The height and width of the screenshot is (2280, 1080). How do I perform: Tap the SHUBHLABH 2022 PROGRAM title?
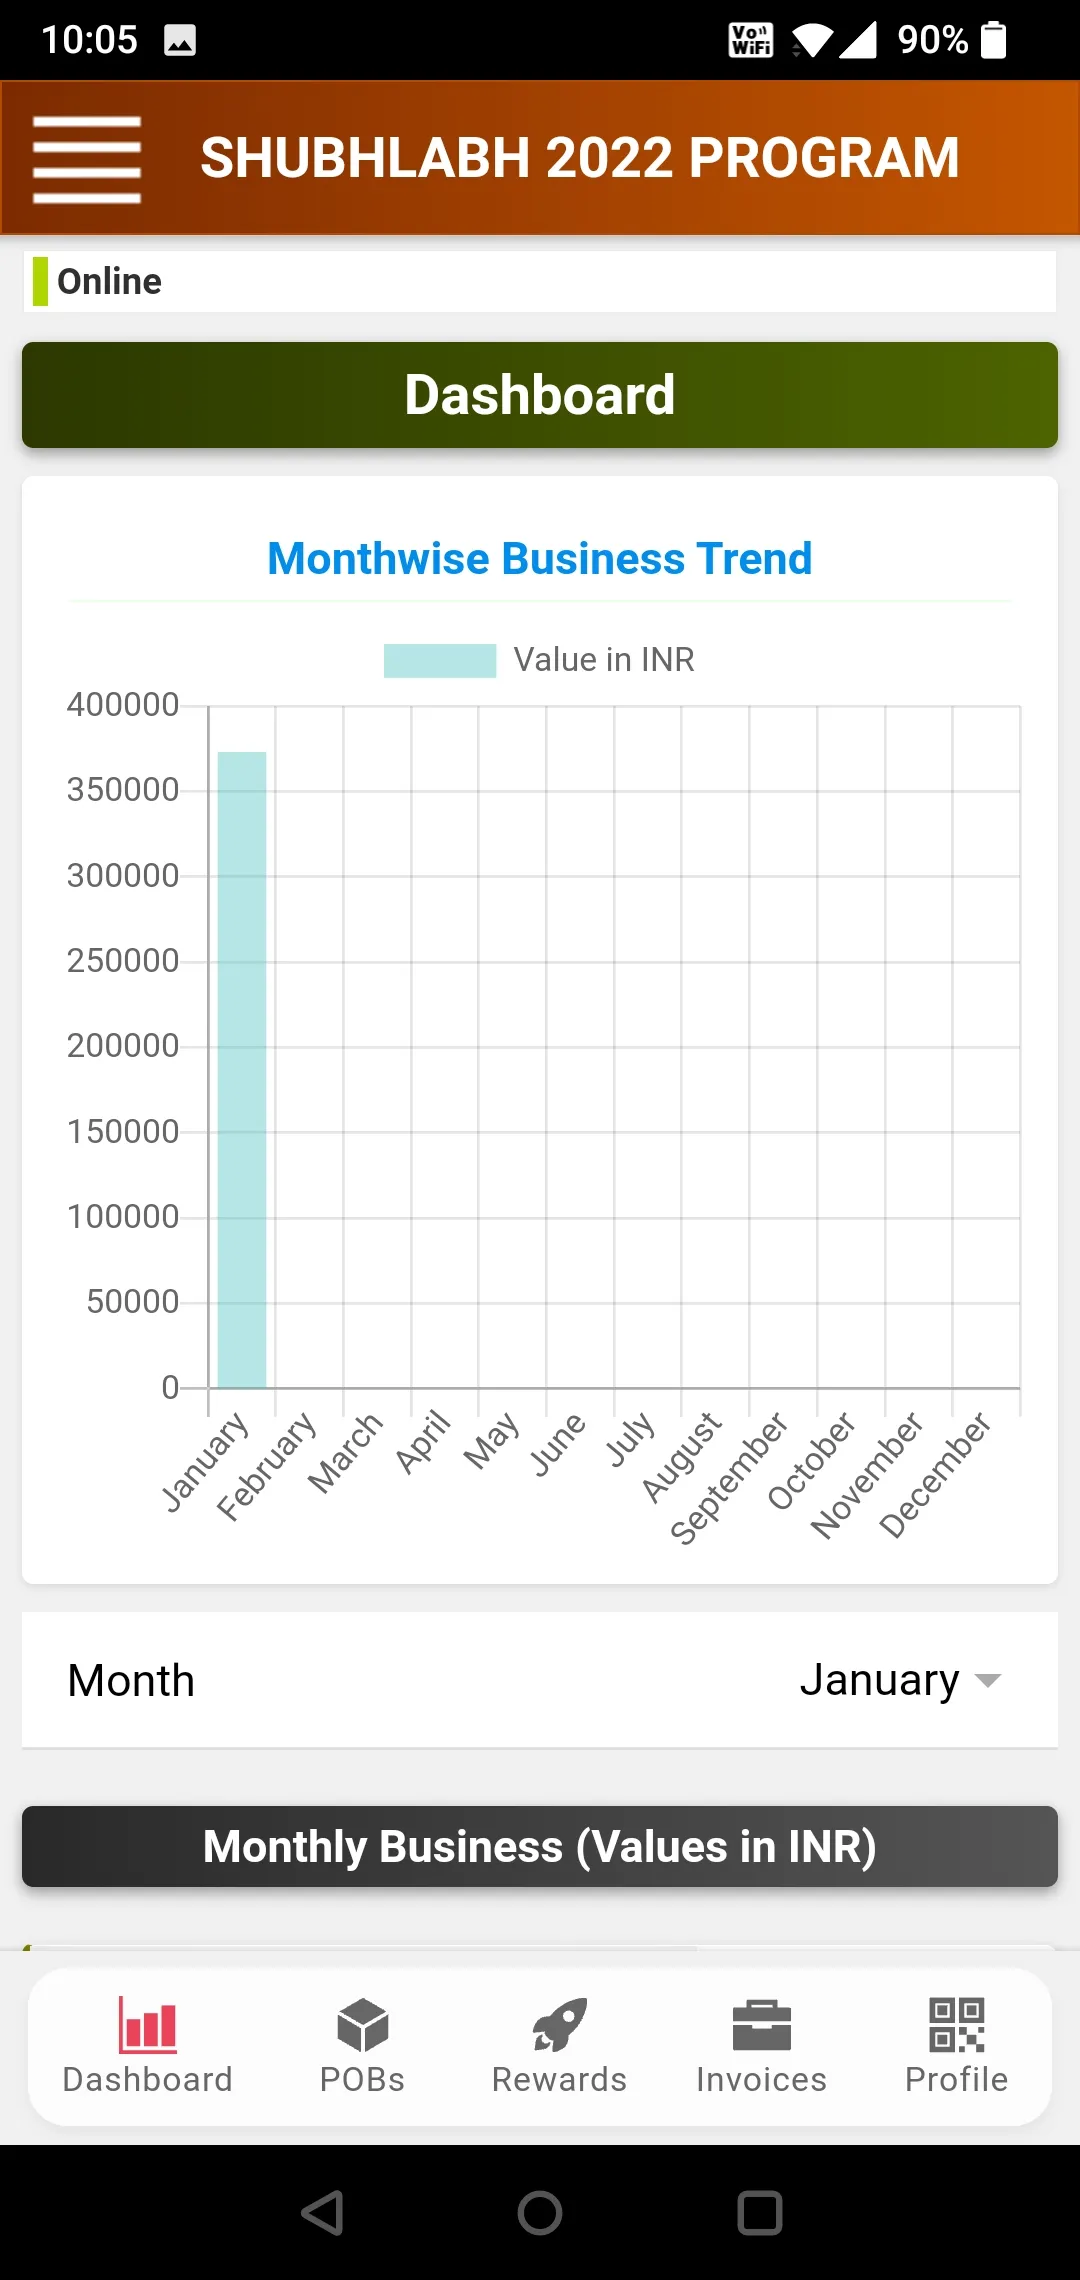[x=580, y=158]
